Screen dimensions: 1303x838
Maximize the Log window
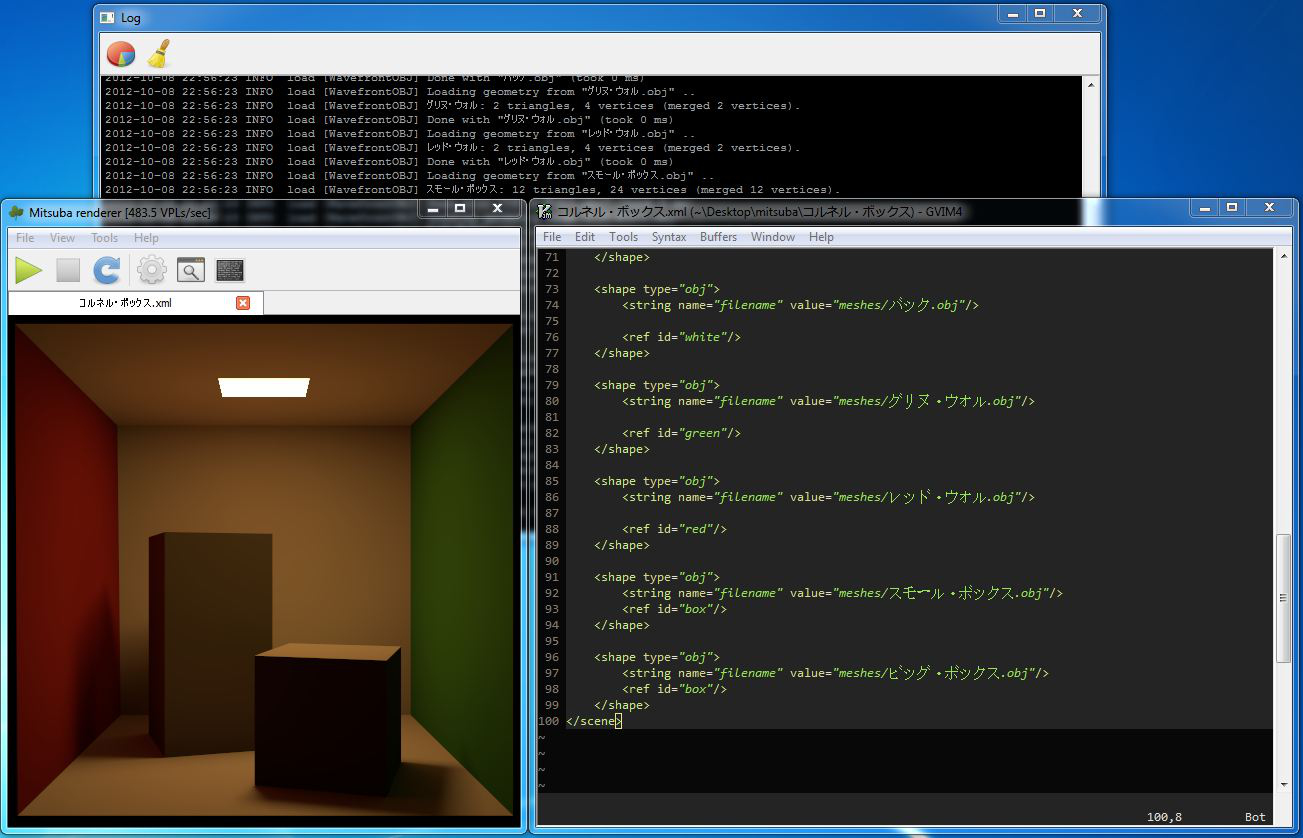[x=1040, y=13]
